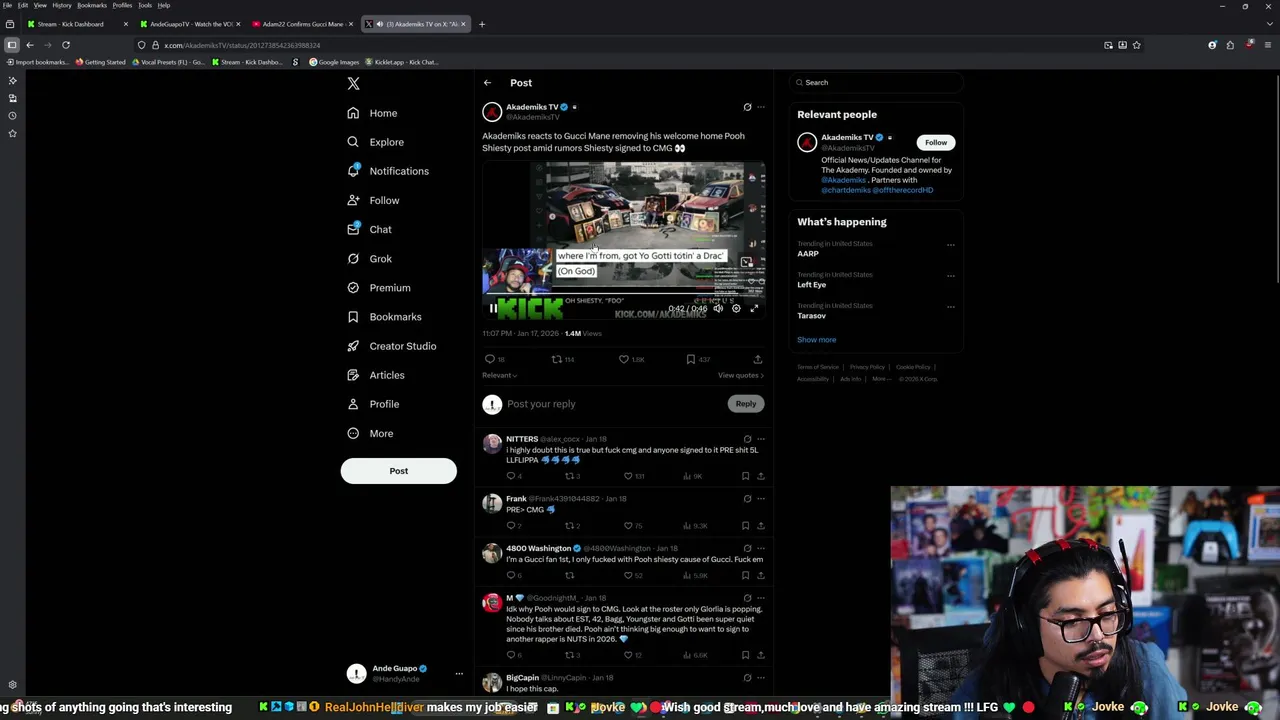Follow Akademiks TV in Relevant people

click(x=936, y=142)
